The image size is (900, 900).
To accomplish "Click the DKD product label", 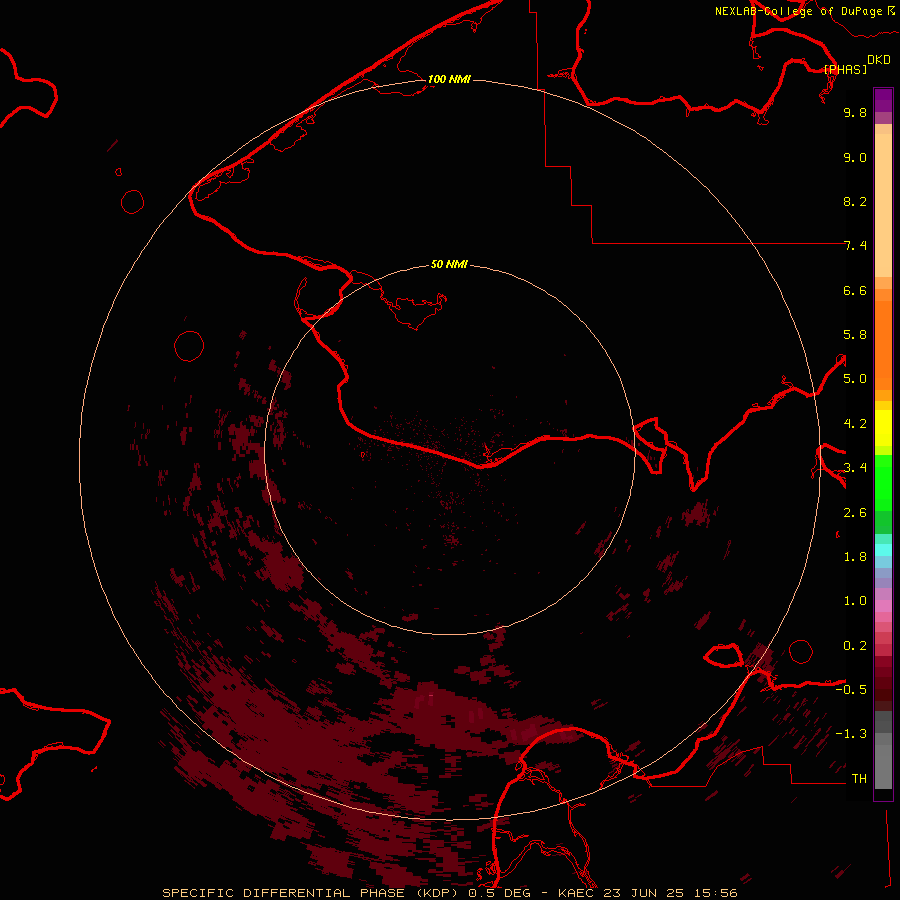I will pos(879,60).
